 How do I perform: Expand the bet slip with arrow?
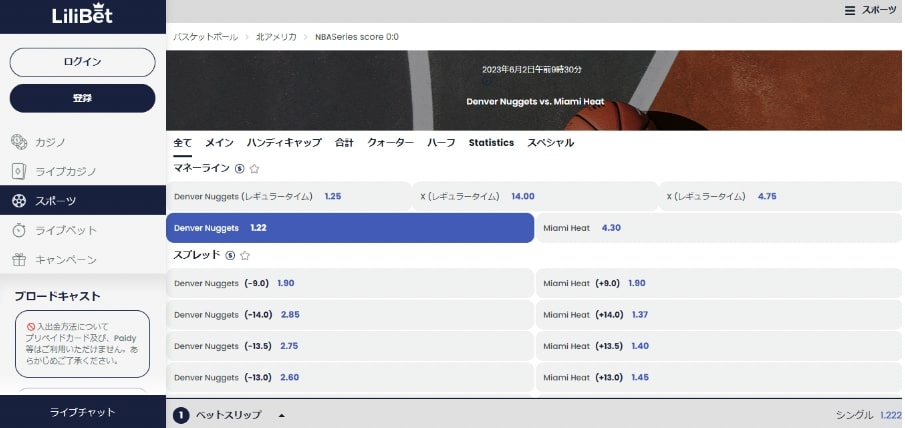point(282,415)
